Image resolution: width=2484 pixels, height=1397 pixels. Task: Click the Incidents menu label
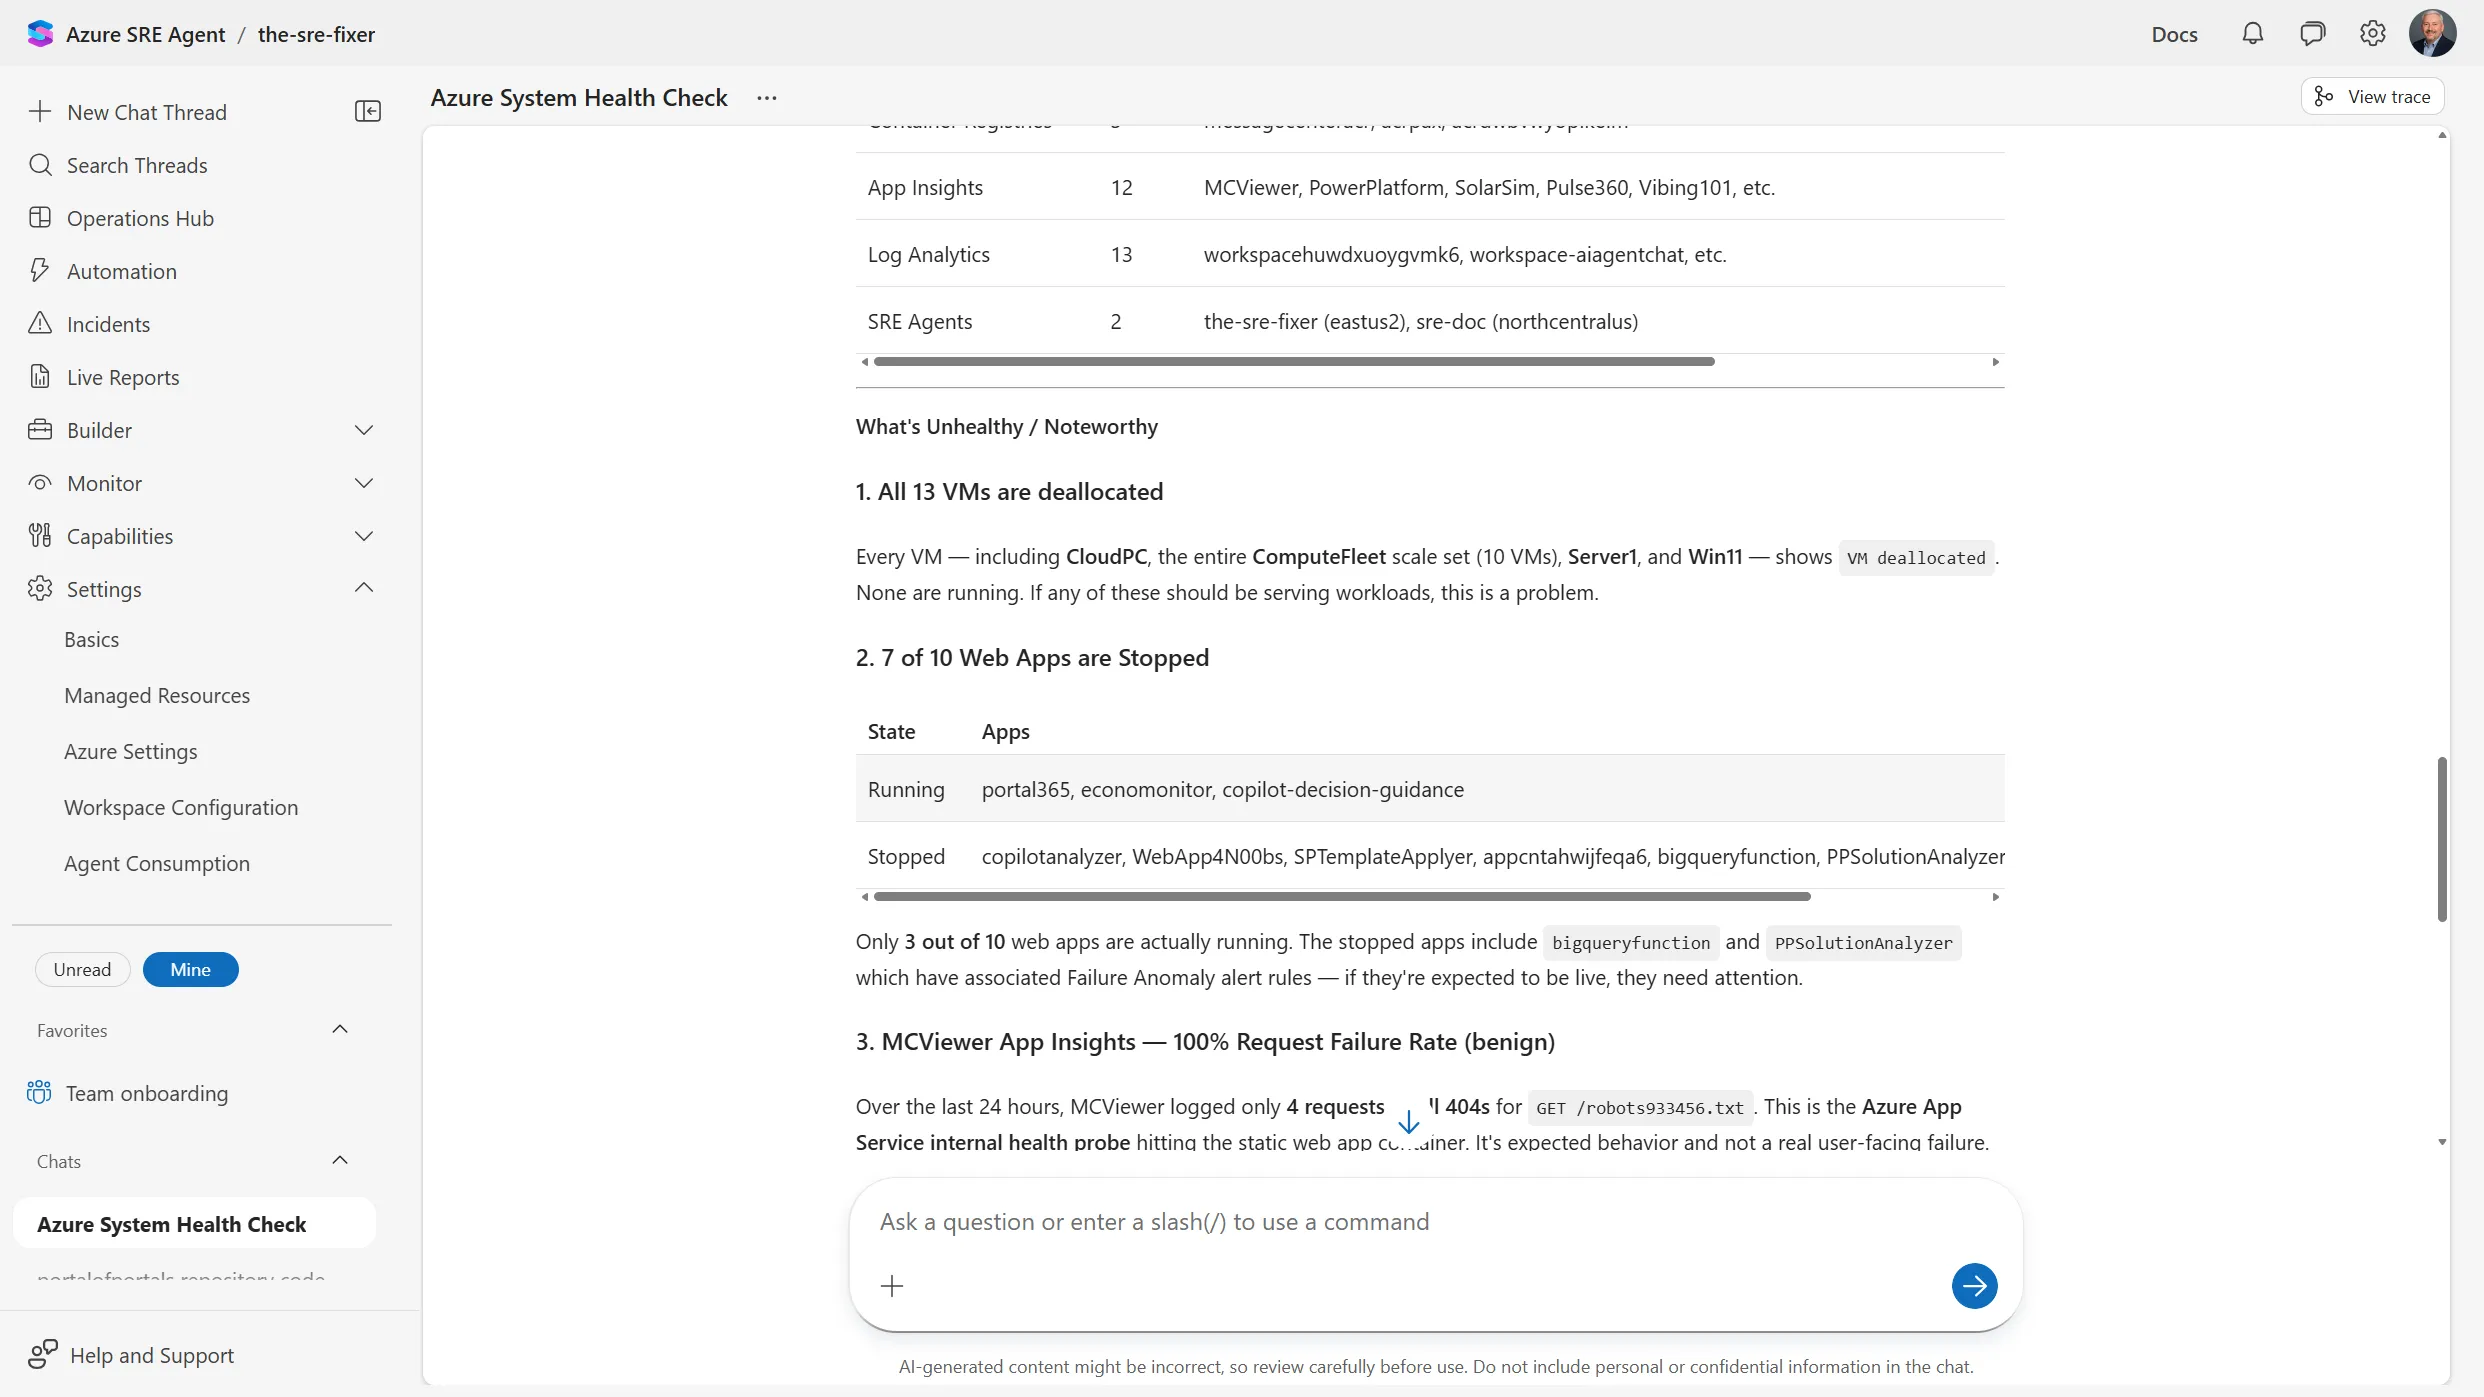click(108, 324)
